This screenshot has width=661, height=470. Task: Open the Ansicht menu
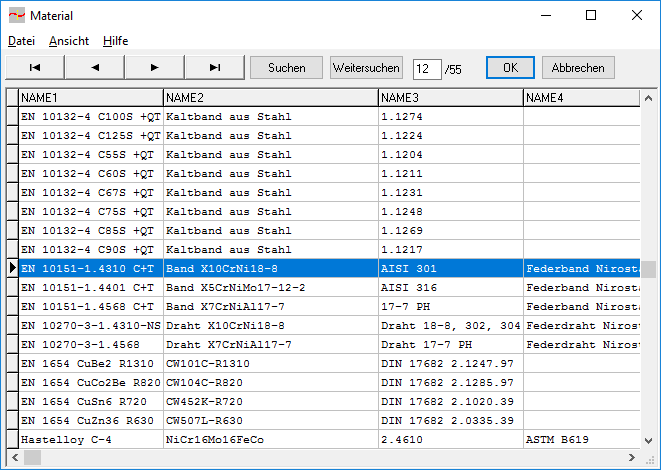pos(69,41)
